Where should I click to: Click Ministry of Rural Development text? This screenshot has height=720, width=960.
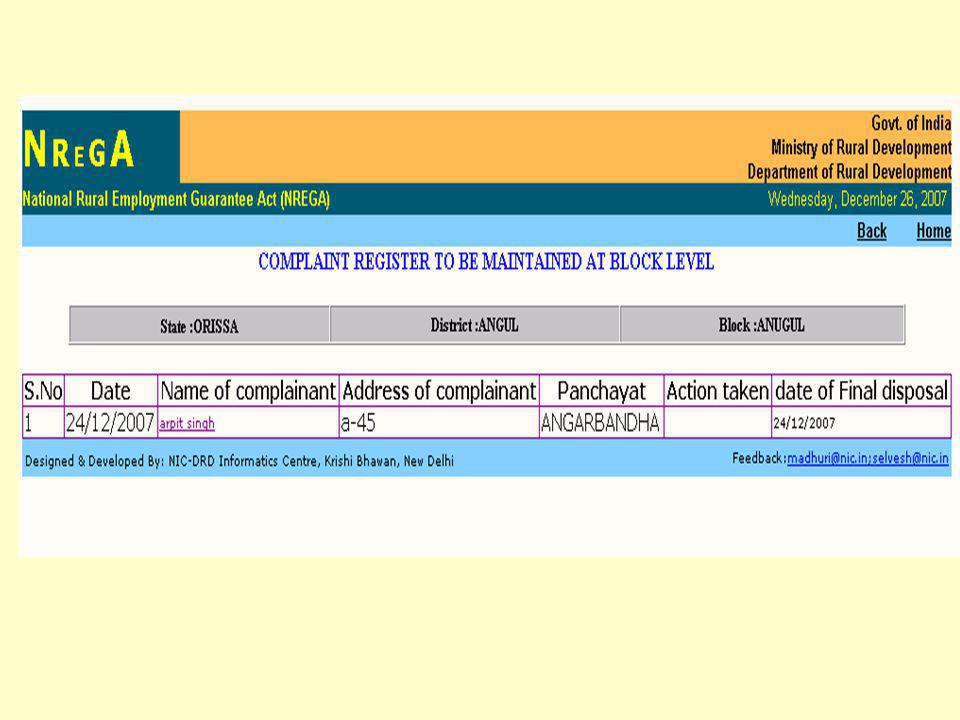click(x=861, y=148)
